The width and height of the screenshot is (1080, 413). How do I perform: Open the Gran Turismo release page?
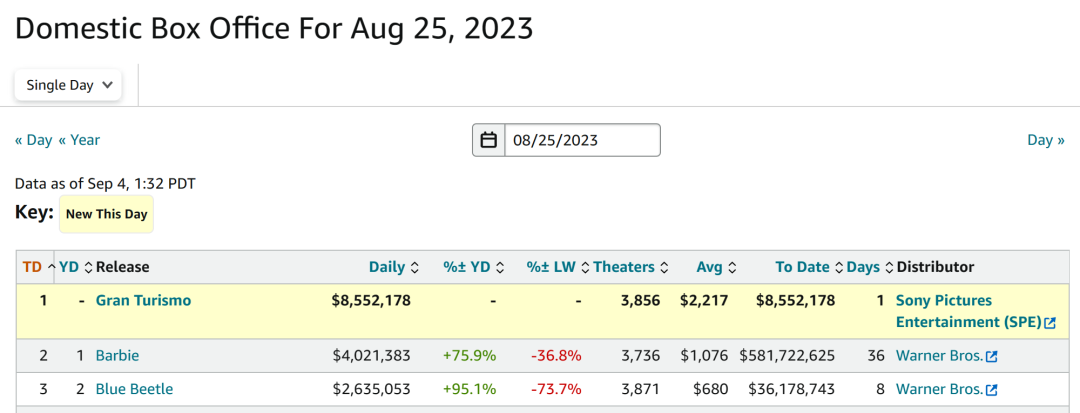143,300
